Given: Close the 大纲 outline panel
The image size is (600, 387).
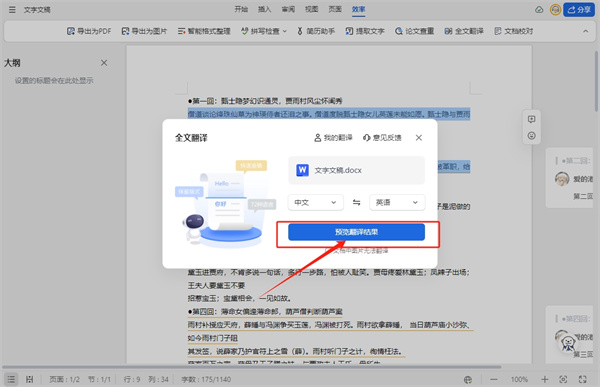Looking at the screenshot, I should click(104, 63).
